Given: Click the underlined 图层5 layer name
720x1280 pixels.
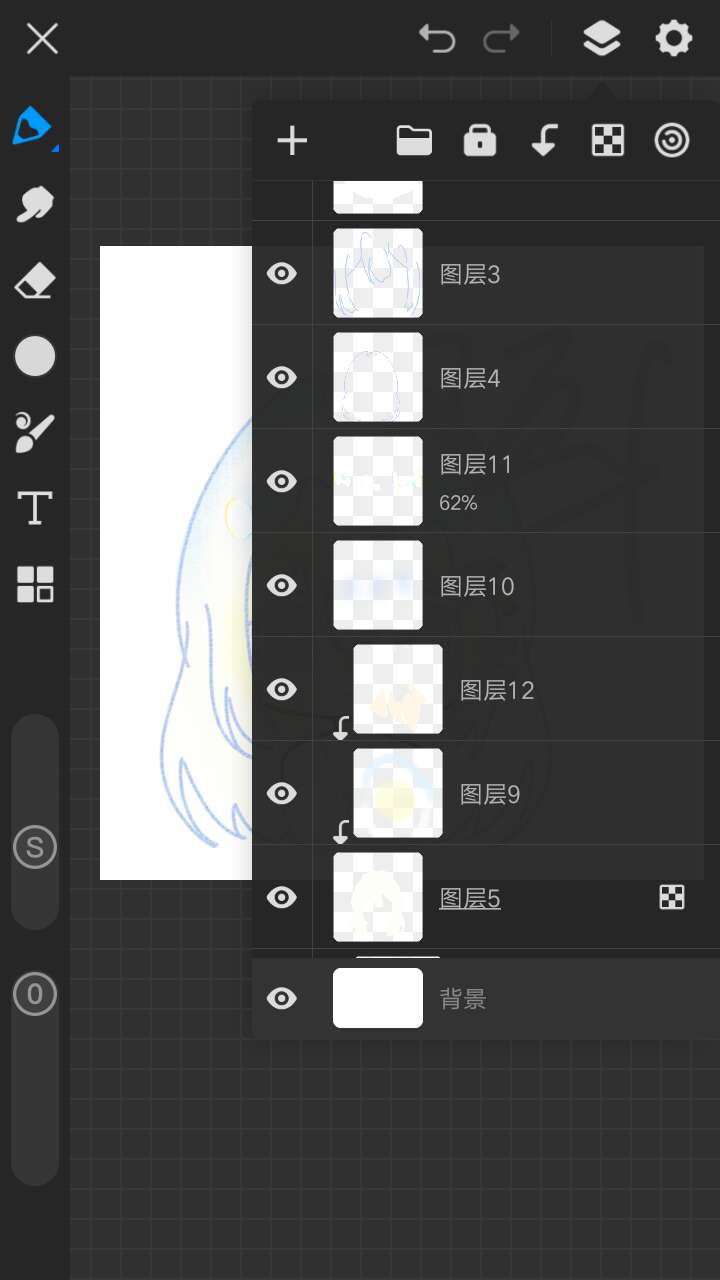Looking at the screenshot, I should [469, 899].
